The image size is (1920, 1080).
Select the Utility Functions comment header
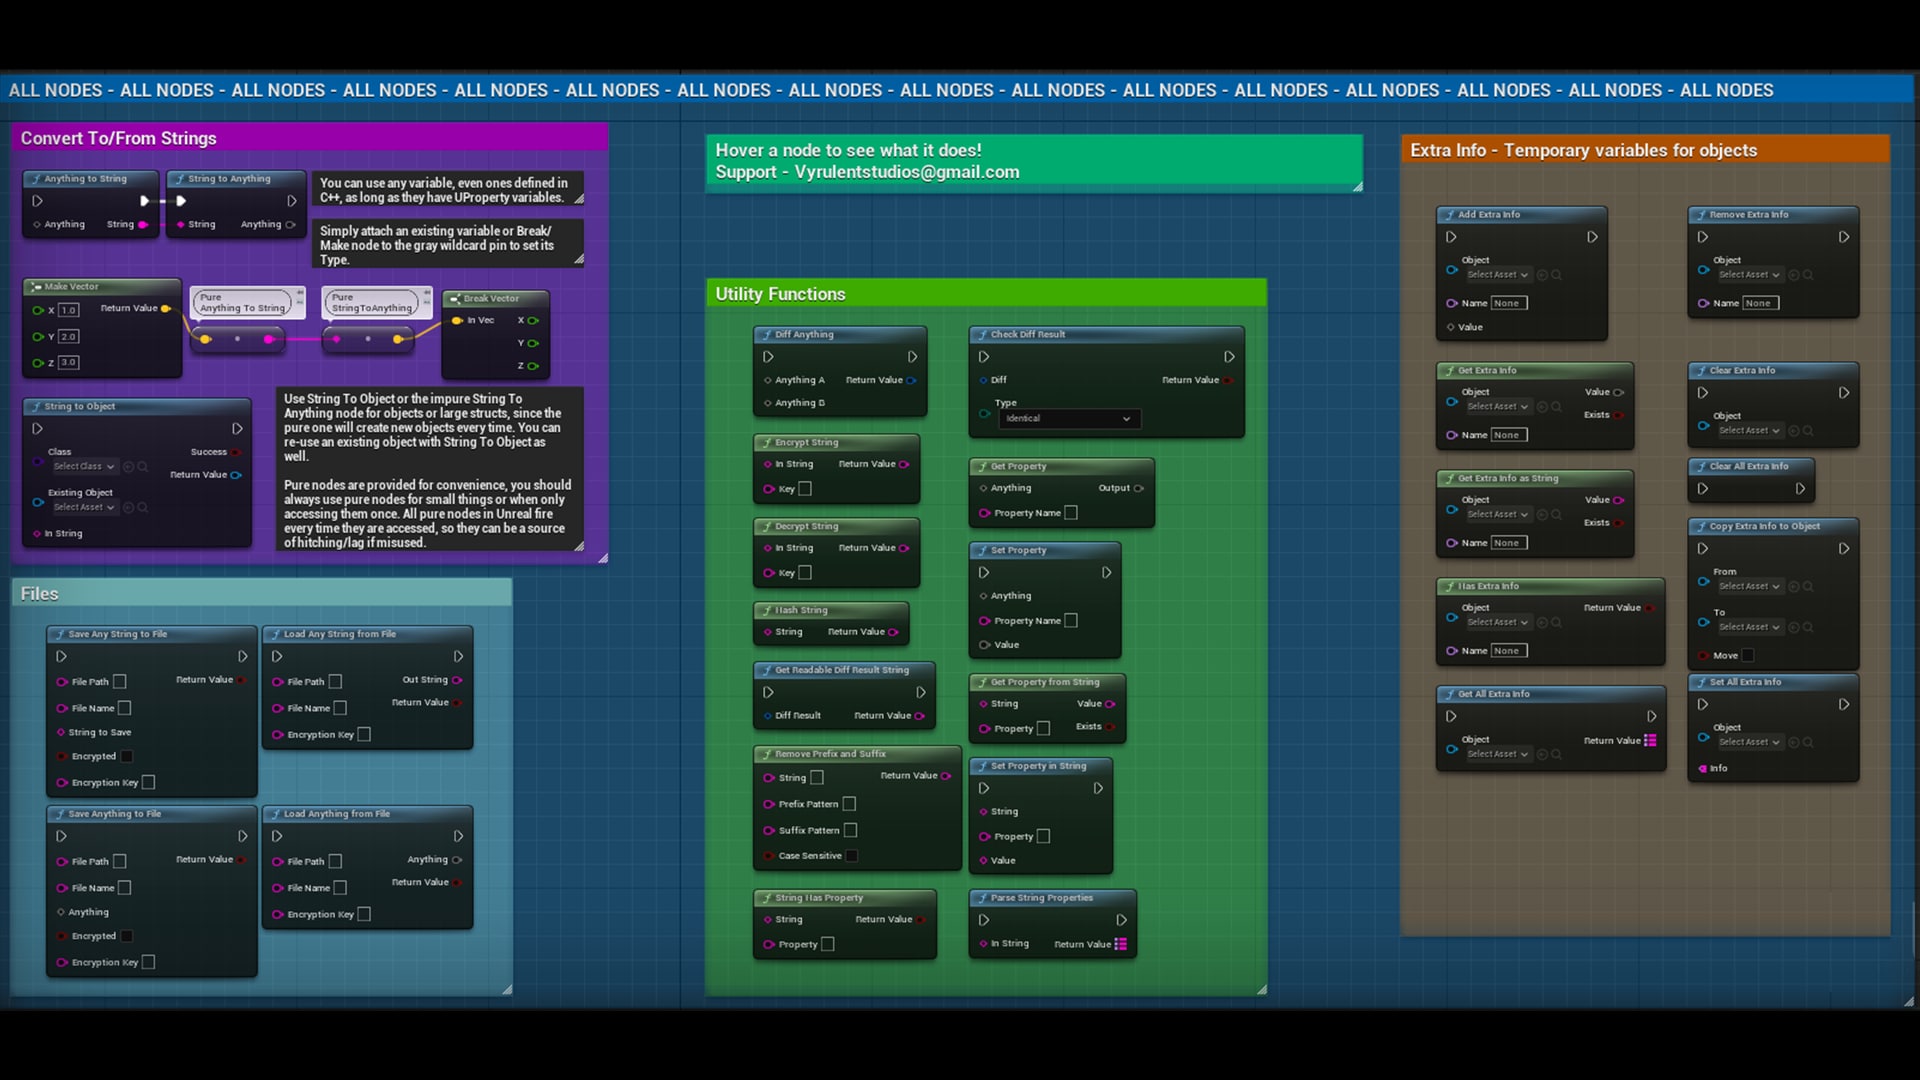779,293
